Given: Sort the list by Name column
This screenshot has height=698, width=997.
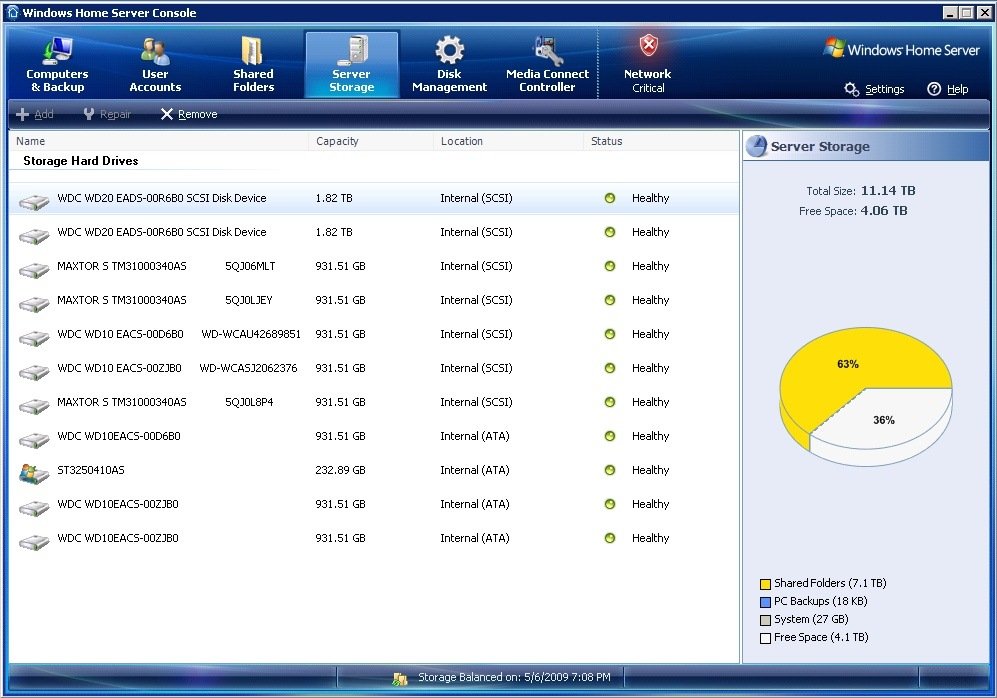Looking at the screenshot, I should (159, 141).
